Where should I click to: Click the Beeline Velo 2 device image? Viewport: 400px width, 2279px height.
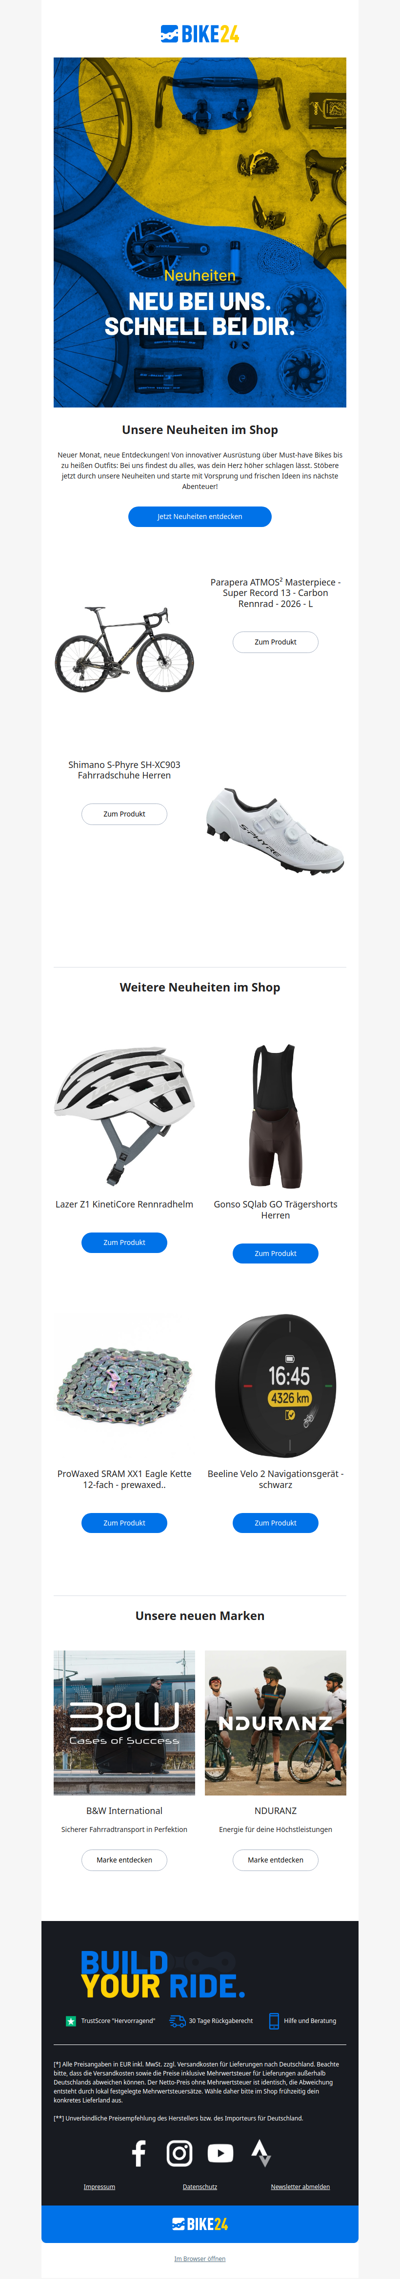coord(275,1386)
